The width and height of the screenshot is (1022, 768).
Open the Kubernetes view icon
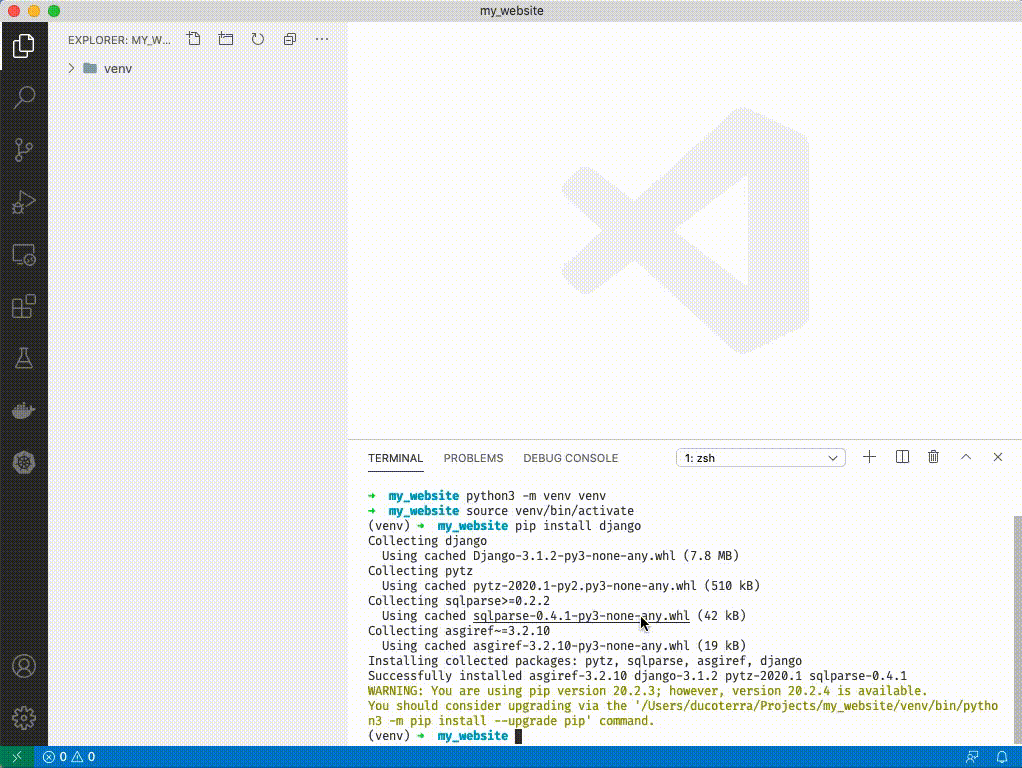pyautogui.click(x=23, y=462)
